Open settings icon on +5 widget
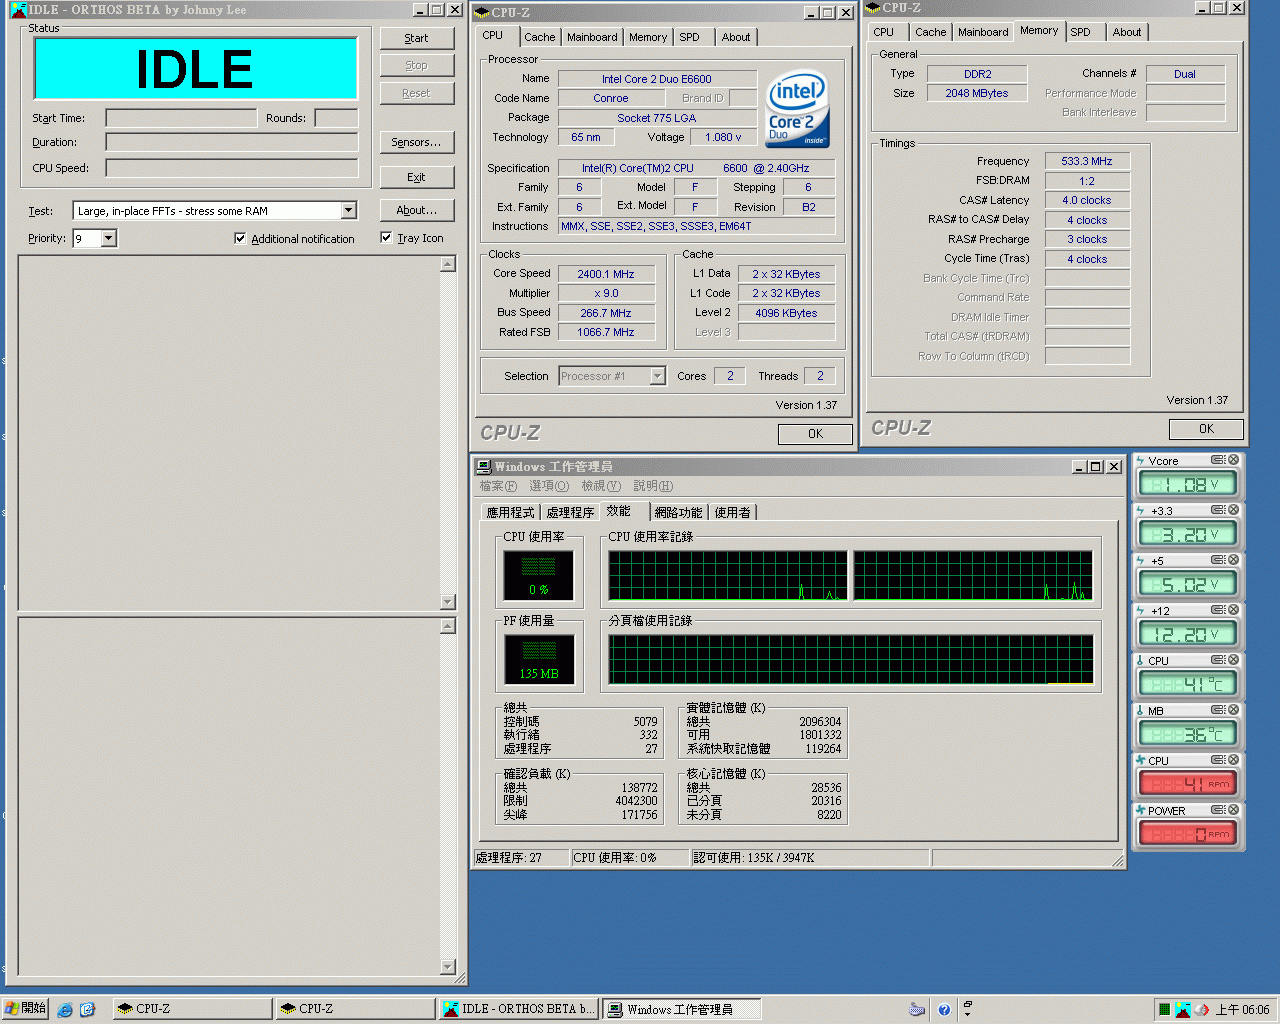The width and height of the screenshot is (1280, 1024). click(1218, 560)
